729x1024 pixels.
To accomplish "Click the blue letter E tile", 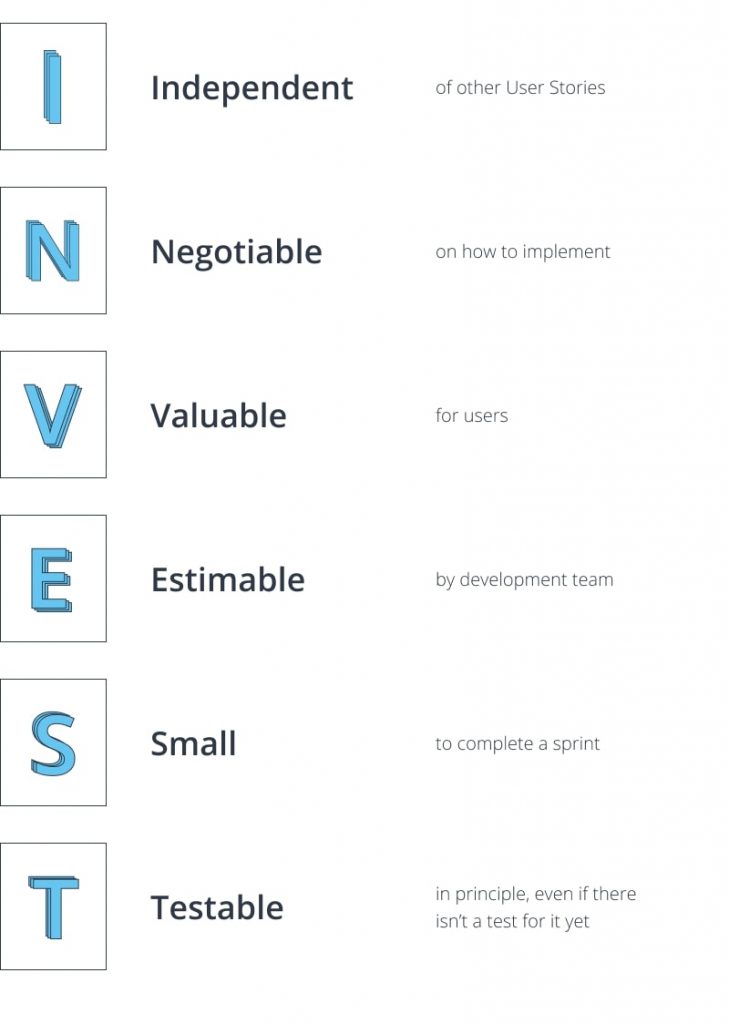I will (53, 578).
